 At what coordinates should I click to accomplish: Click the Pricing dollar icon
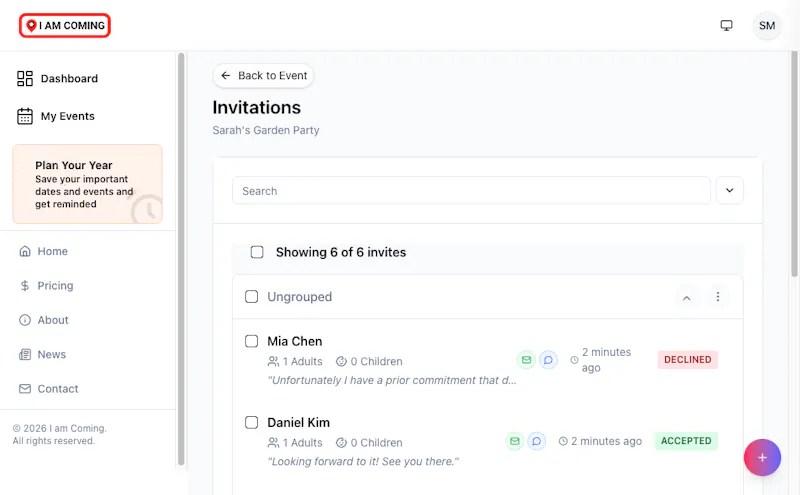[x=24, y=285]
